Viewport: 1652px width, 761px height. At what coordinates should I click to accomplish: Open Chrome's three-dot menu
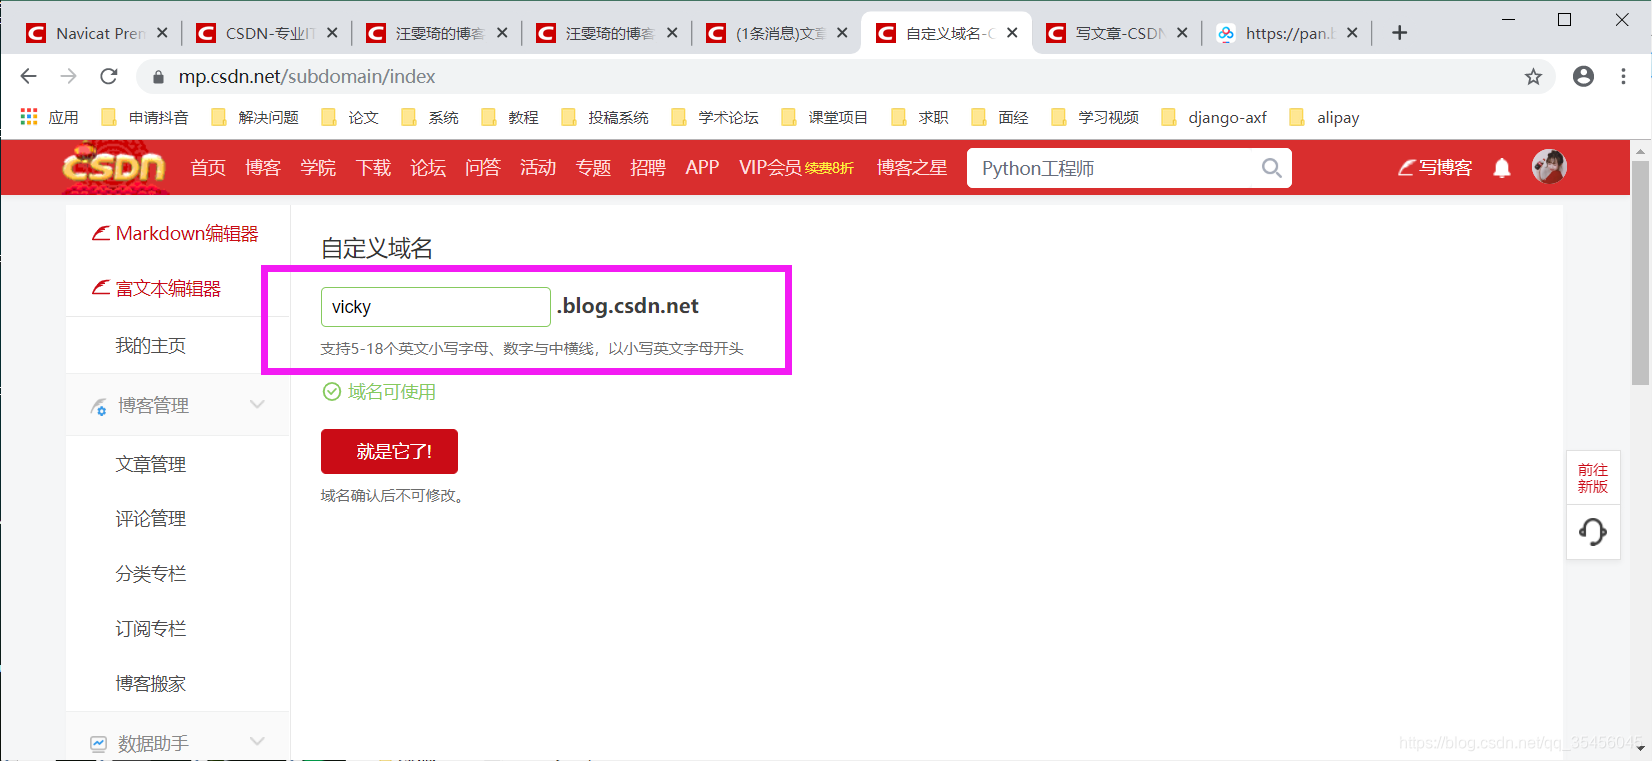coord(1623,76)
